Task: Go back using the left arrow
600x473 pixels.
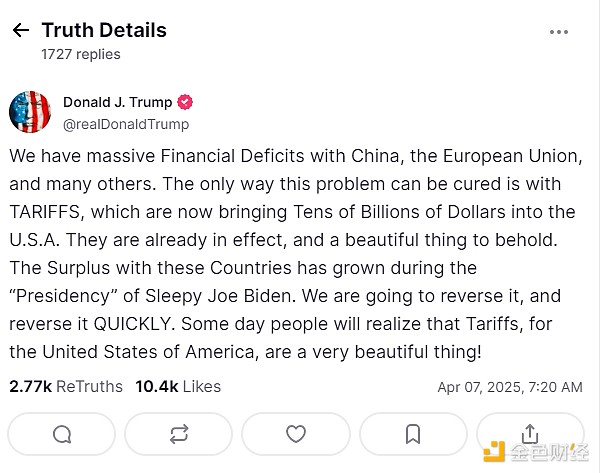Action: coord(20,31)
